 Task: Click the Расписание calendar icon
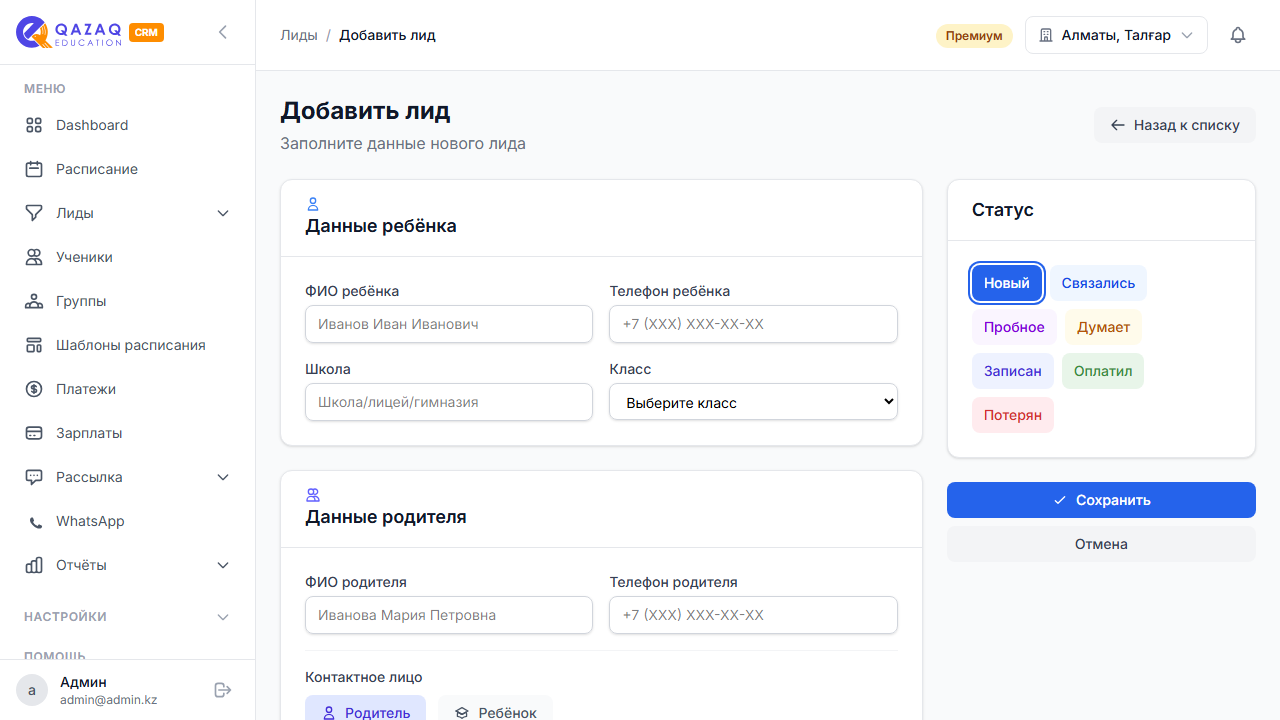tap(34, 169)
